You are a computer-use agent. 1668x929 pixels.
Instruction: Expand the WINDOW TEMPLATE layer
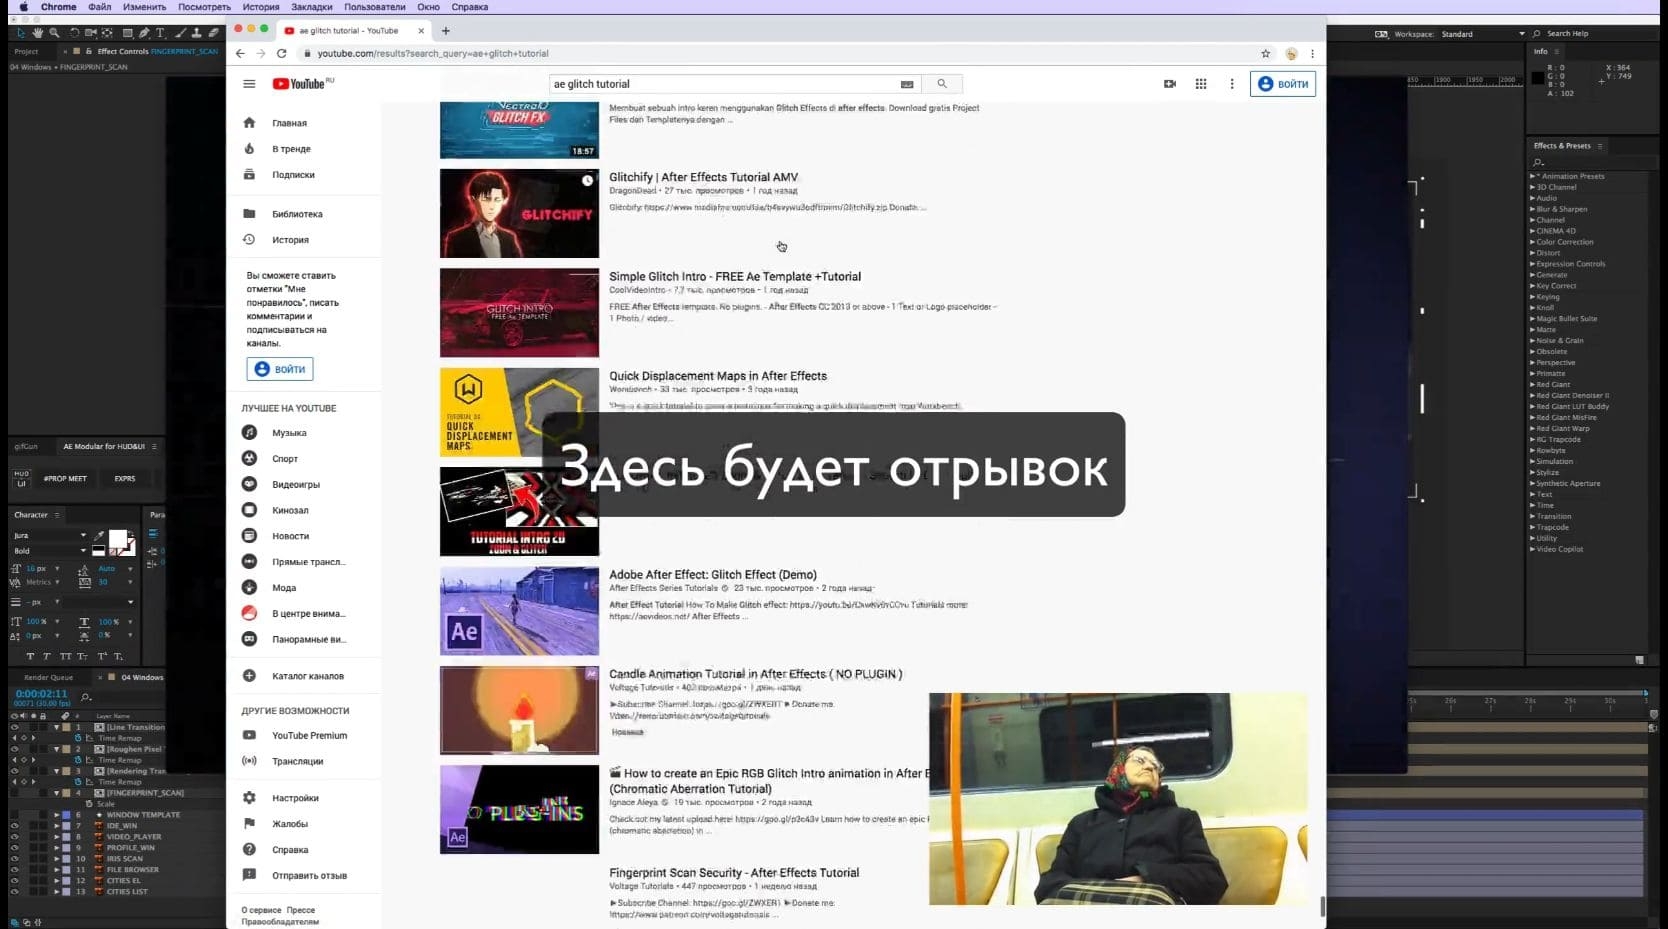tap(56, 815)
